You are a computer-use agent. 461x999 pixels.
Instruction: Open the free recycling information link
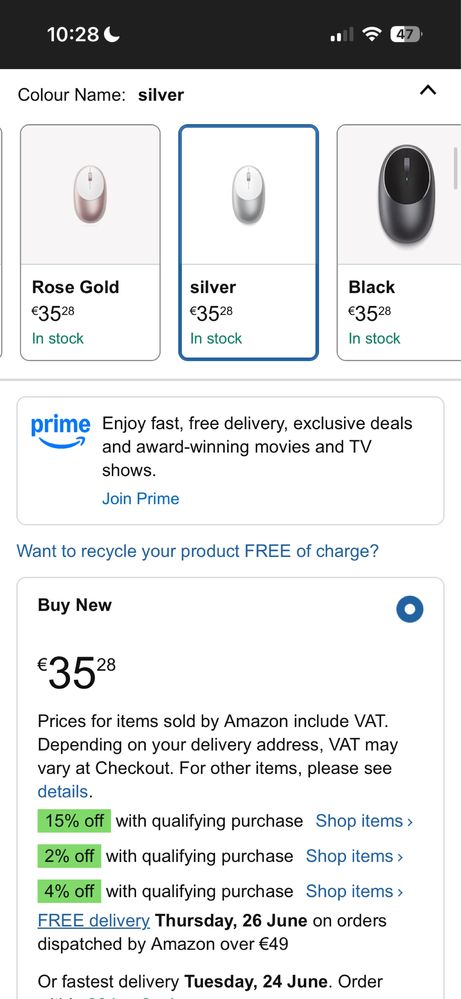(197, 550)
